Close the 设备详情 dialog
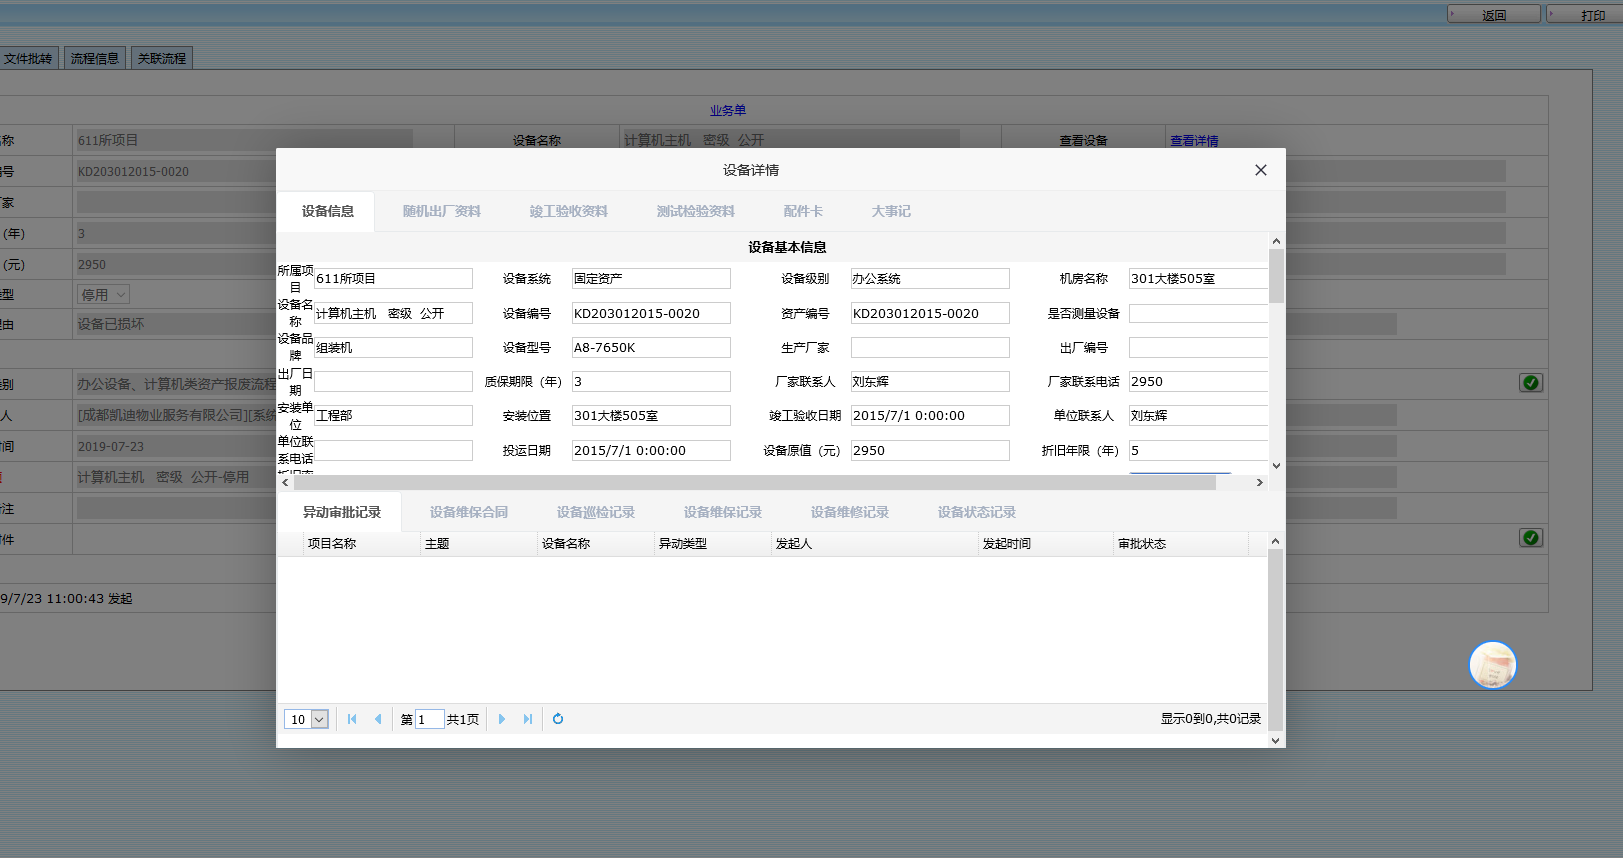This screenshot has width=1623, height=858. (1260, 170)
